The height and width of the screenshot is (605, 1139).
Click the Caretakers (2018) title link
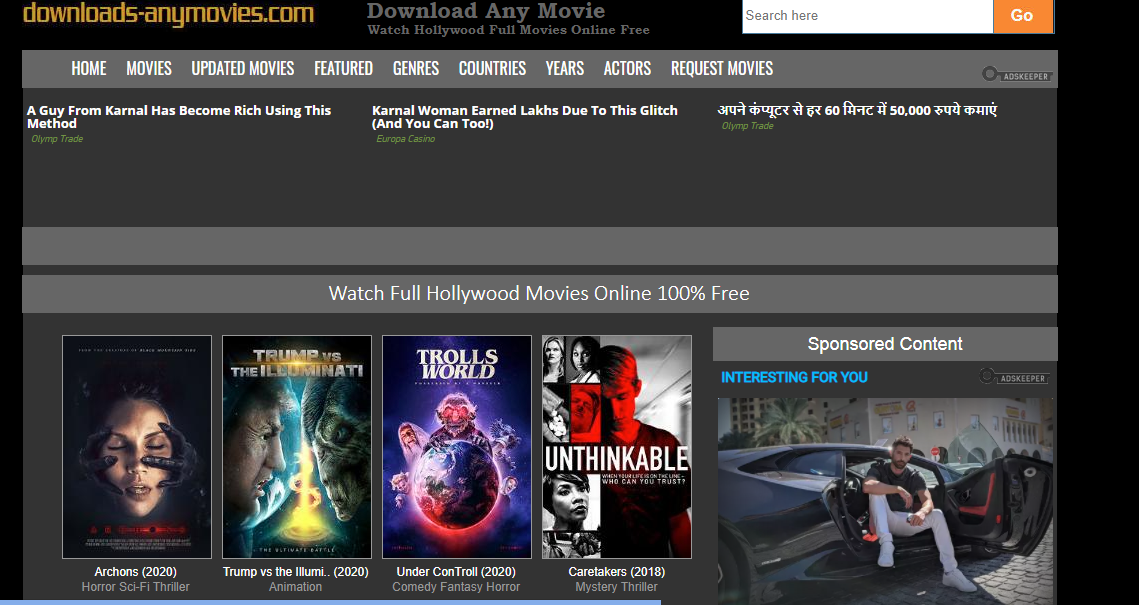(617, 572)
